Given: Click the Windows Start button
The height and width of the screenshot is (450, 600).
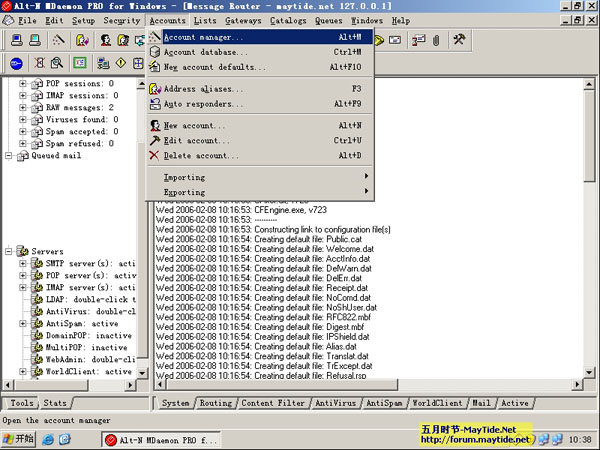Looking at the screenshot, I should pos(18,439).
